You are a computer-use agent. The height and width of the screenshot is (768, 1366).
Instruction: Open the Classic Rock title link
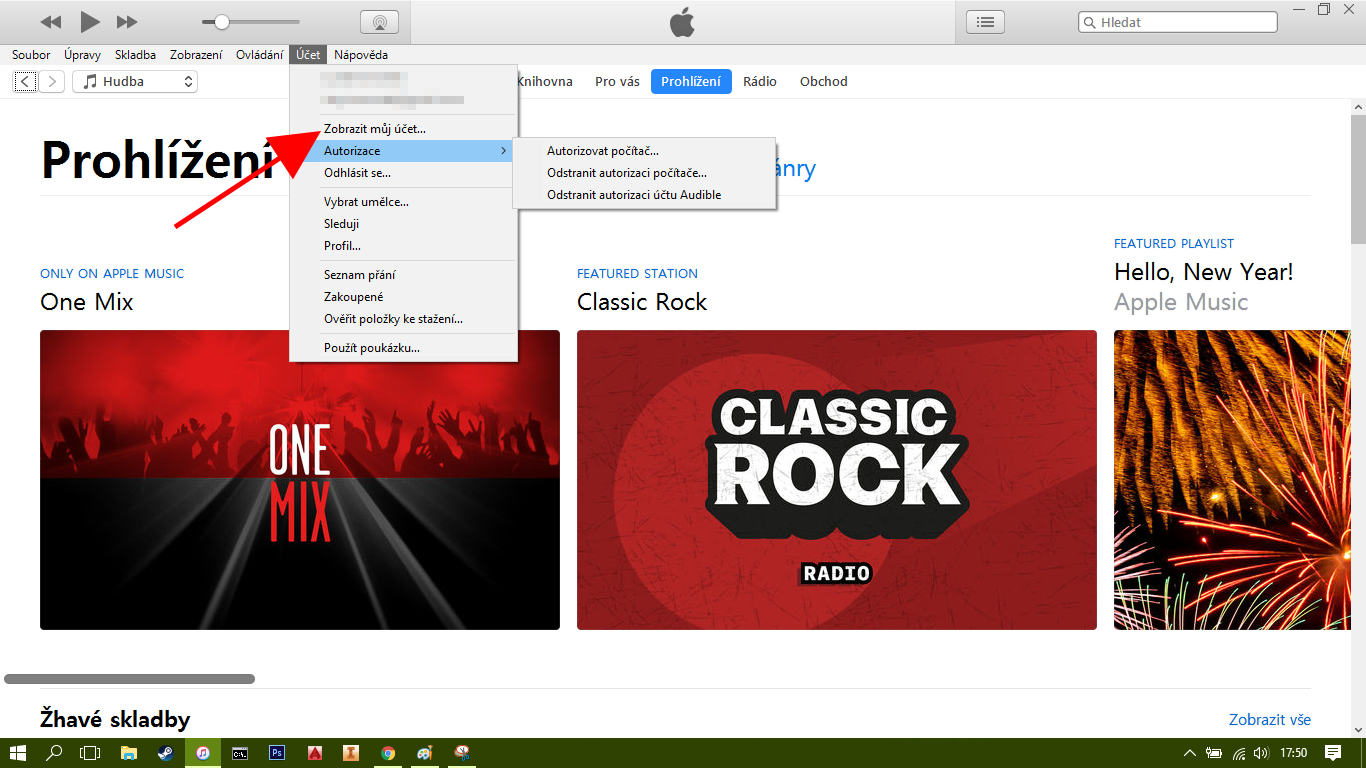[642, 302]
